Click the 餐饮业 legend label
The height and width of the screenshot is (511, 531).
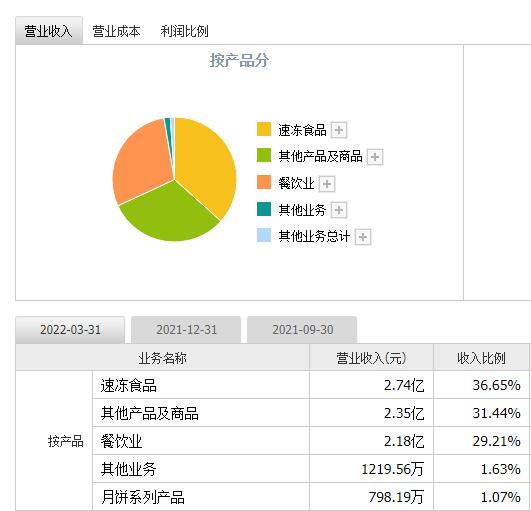coord(296,183)
